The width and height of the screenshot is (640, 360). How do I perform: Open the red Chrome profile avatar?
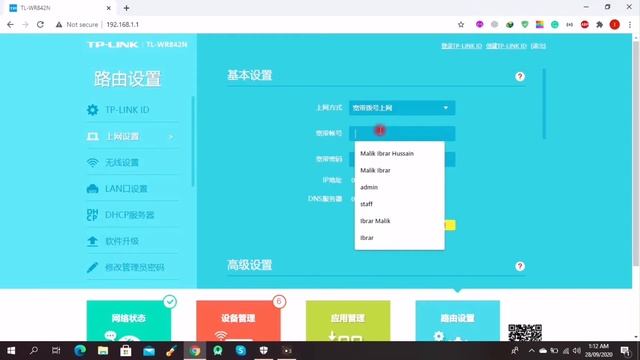point(615,24)
